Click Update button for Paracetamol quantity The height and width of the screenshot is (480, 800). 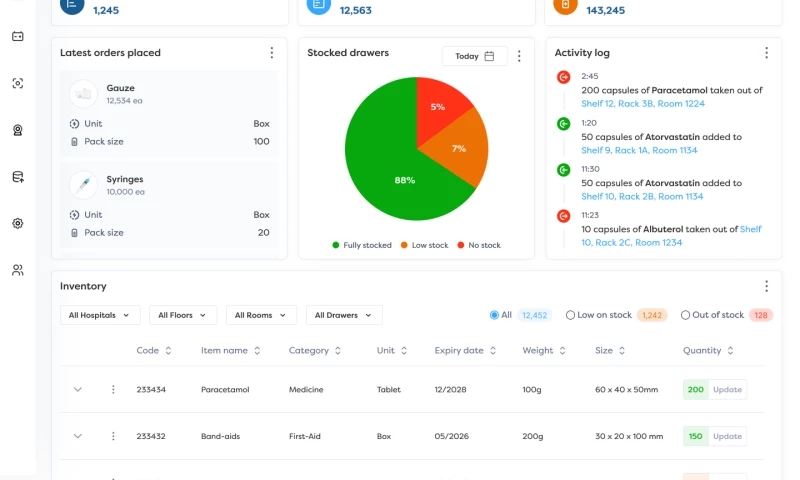pos(728,390)
